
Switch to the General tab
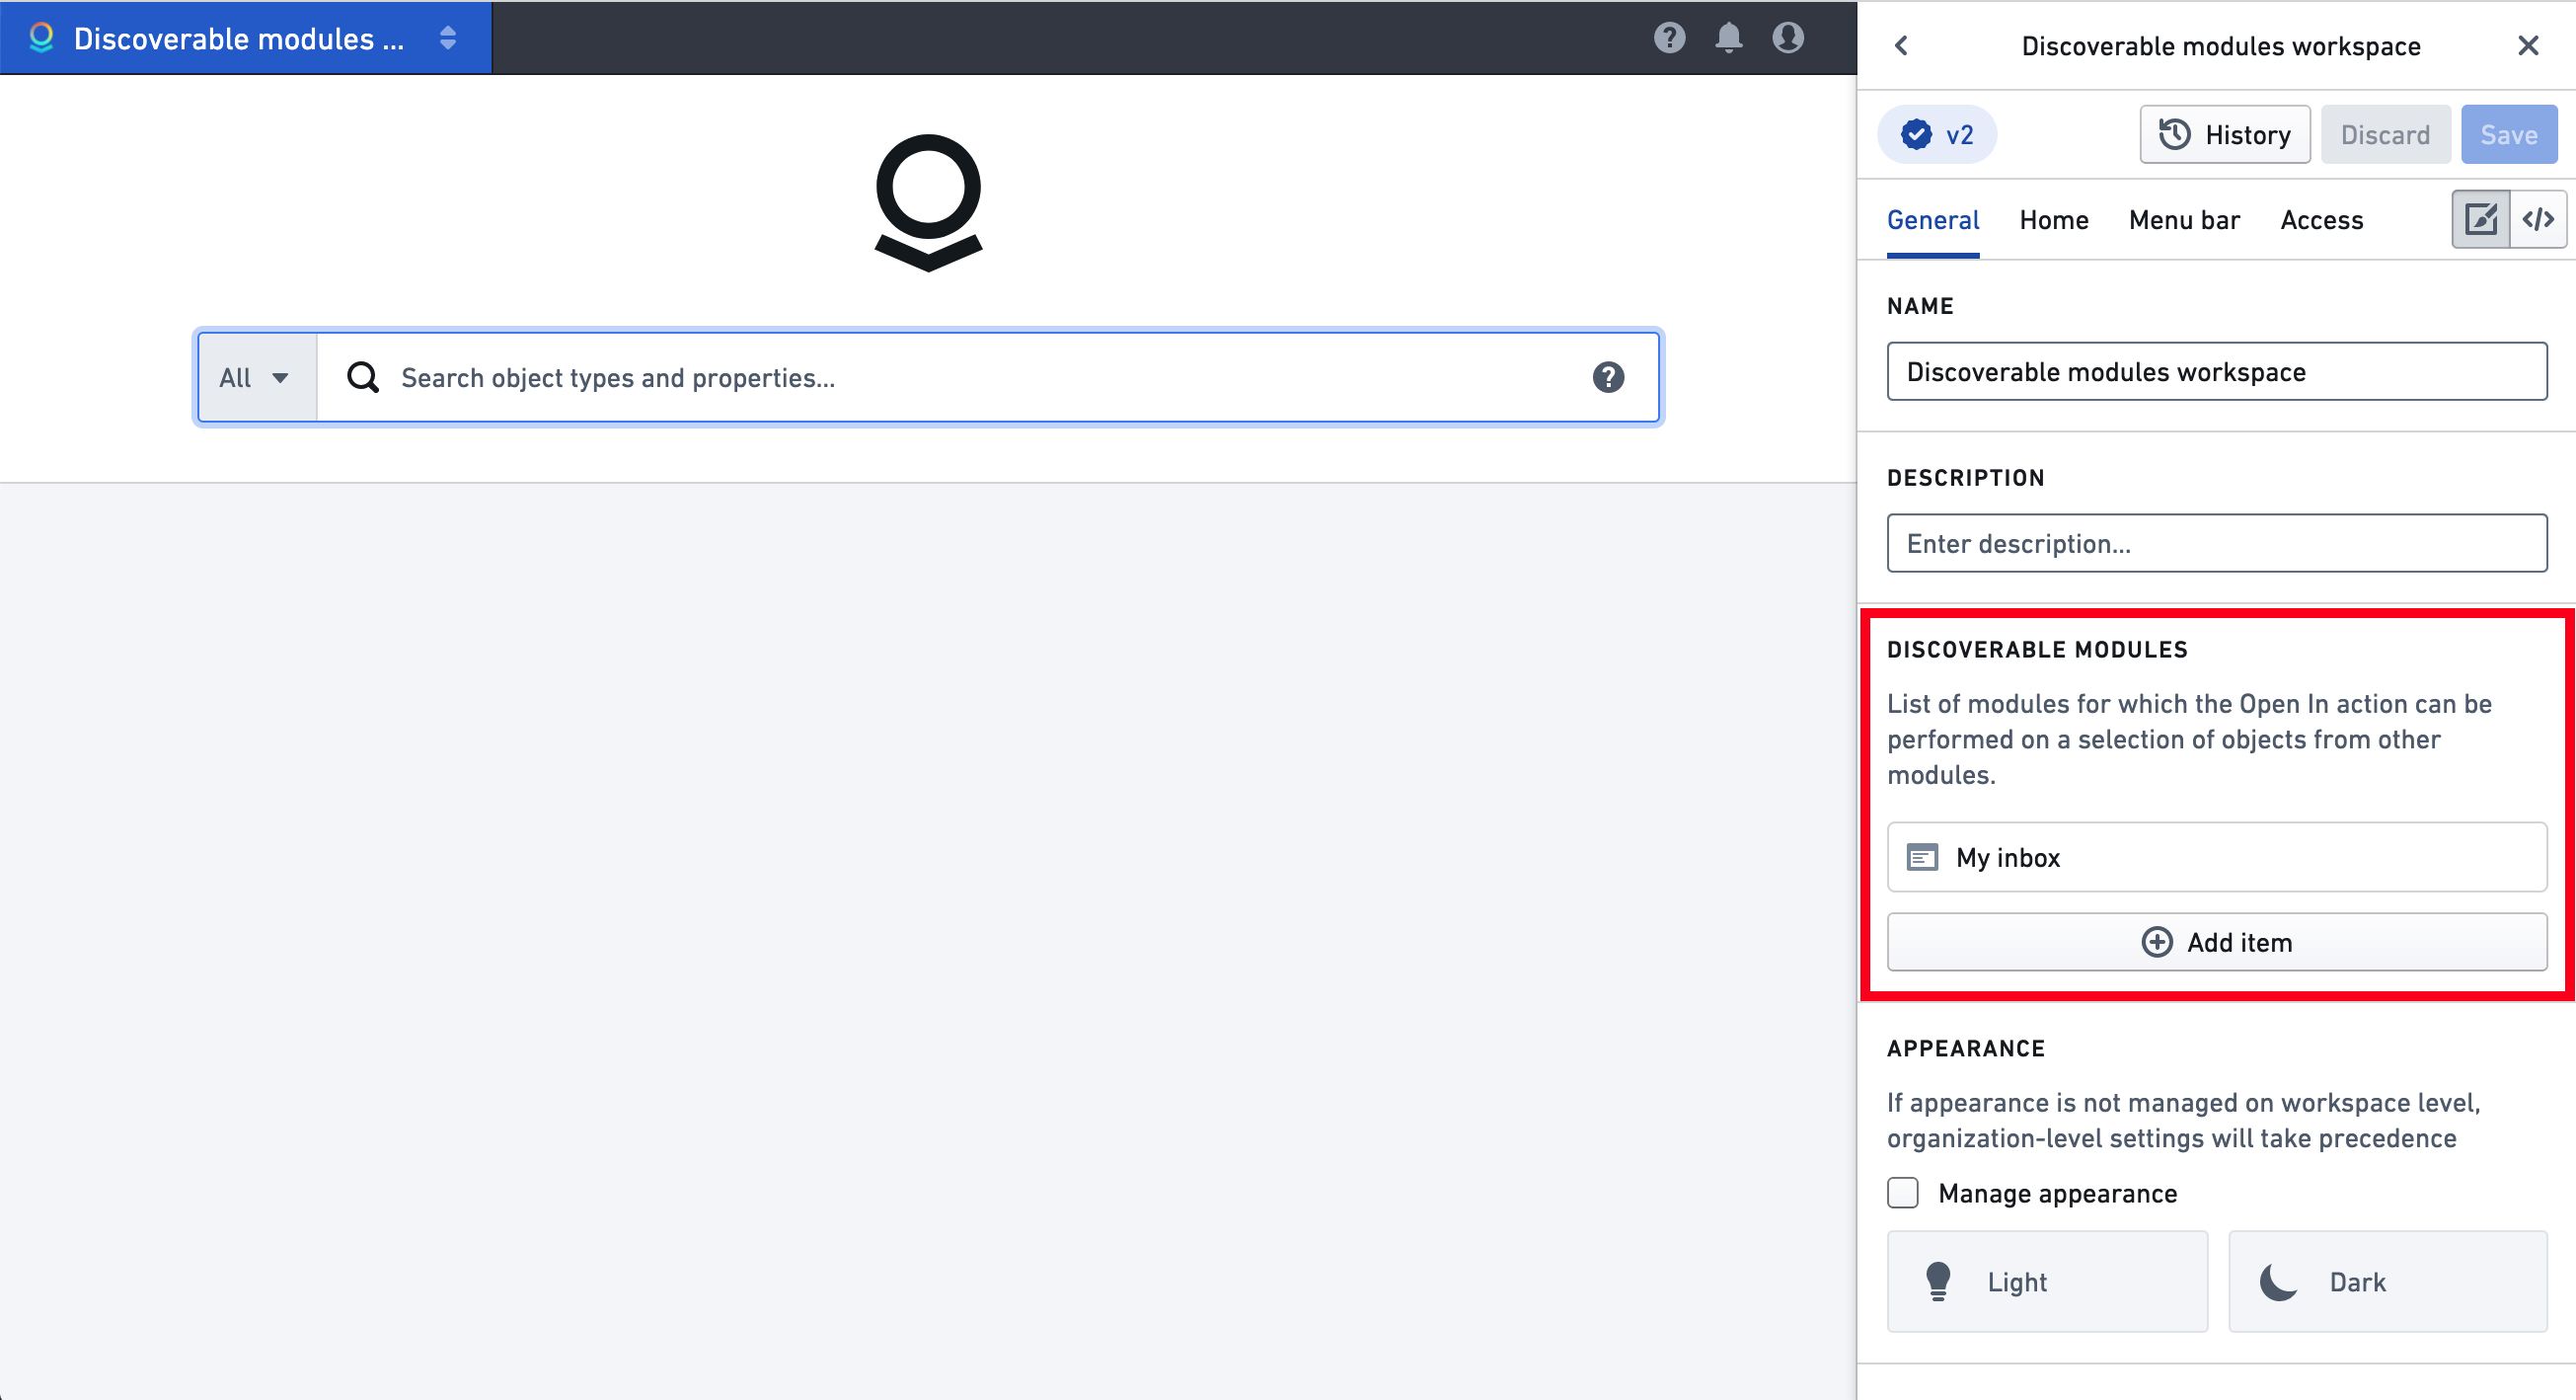[x=1933, y=220]
